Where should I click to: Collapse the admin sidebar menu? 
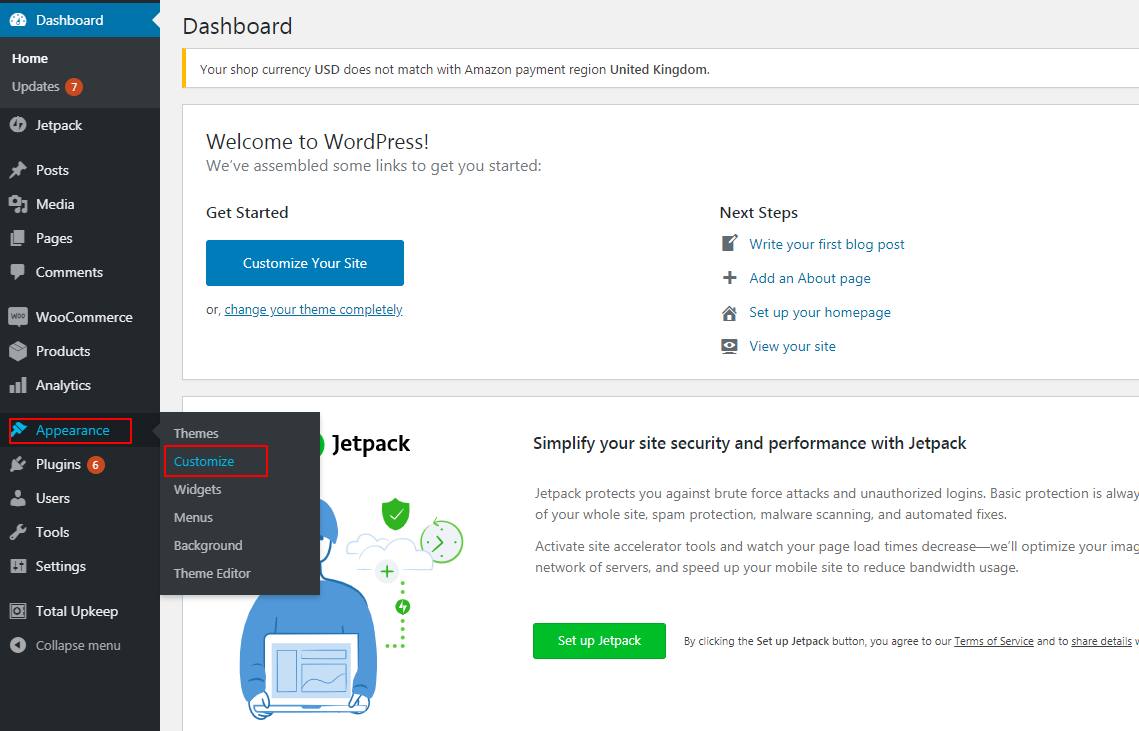66,645
